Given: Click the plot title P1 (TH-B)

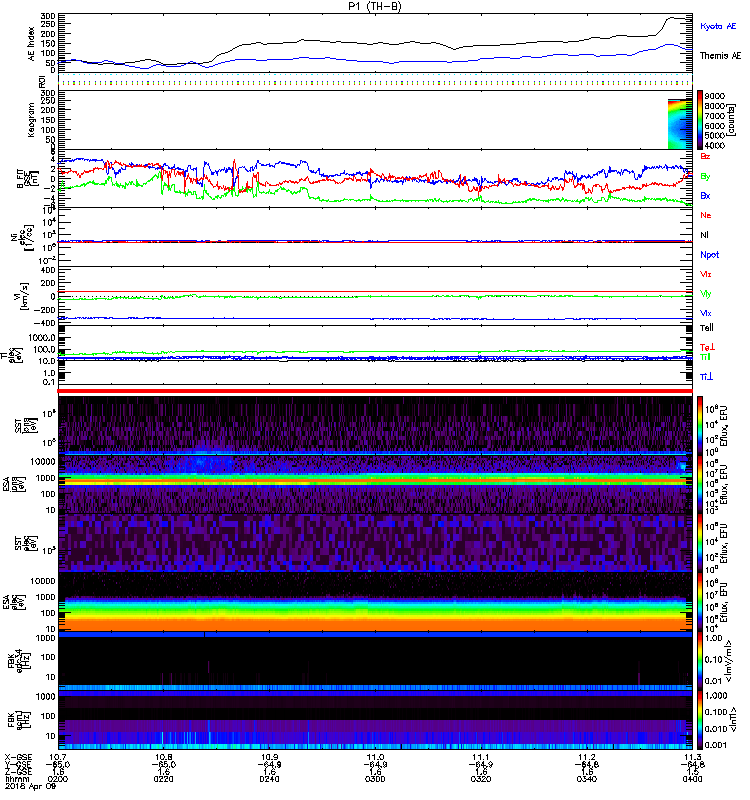Looking at the screenshot, I should (374, 6).
